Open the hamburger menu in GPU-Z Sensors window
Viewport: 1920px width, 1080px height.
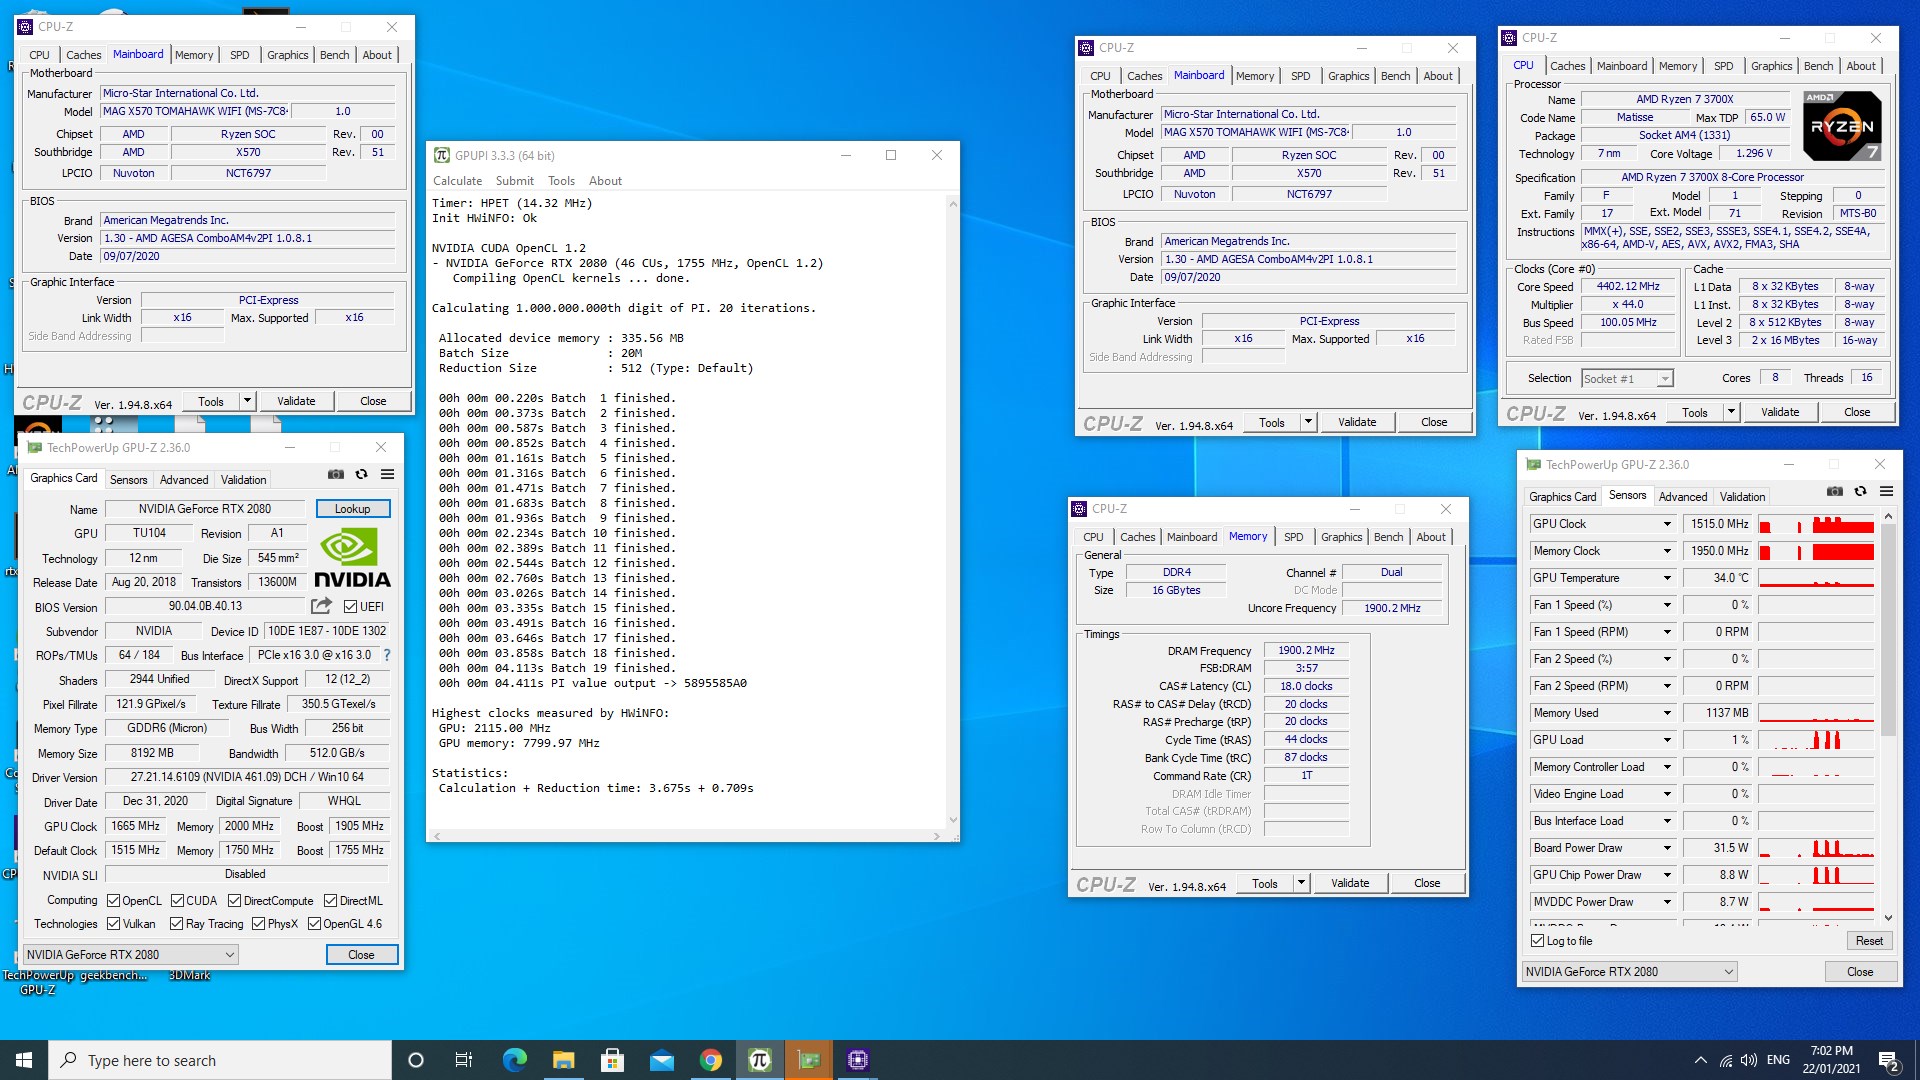click(x=1886, y=492)
